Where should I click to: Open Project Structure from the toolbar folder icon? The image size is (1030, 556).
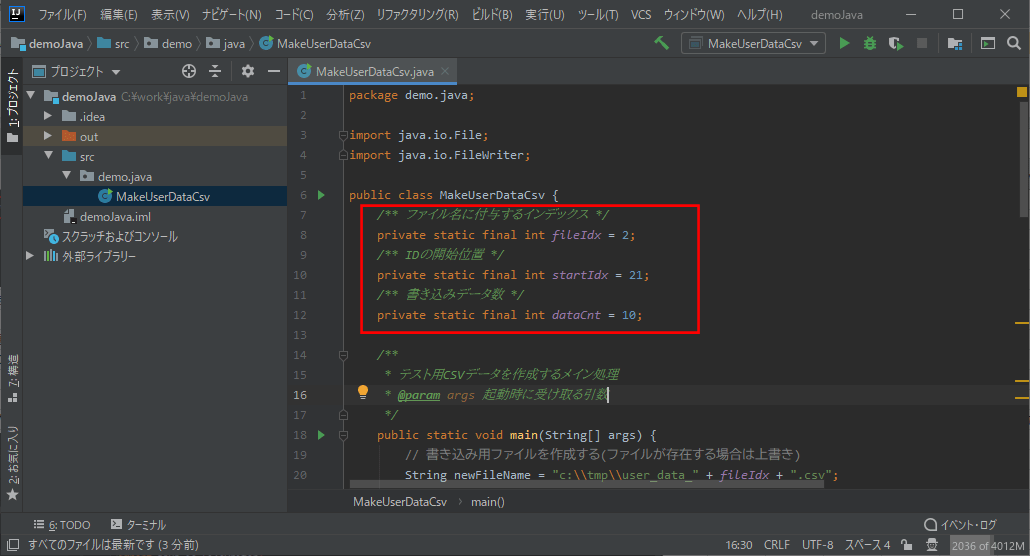(955, 43)
